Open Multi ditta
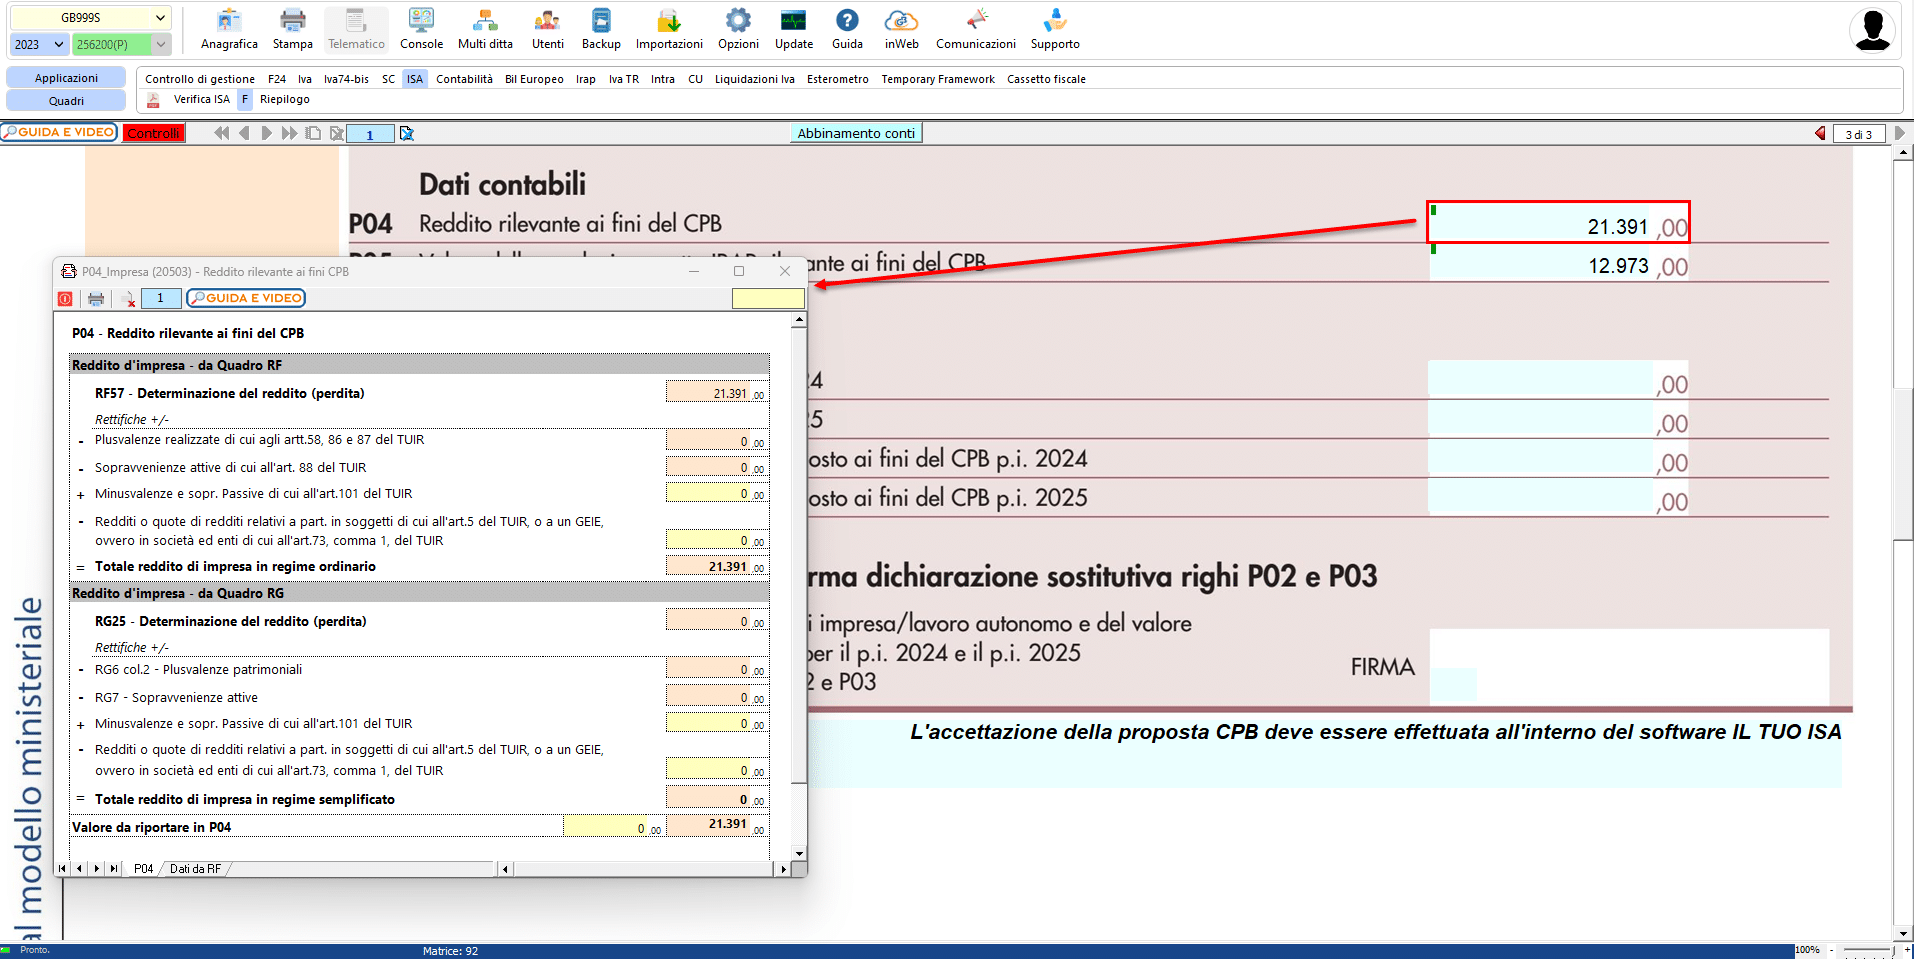 [x=485, y=30]
